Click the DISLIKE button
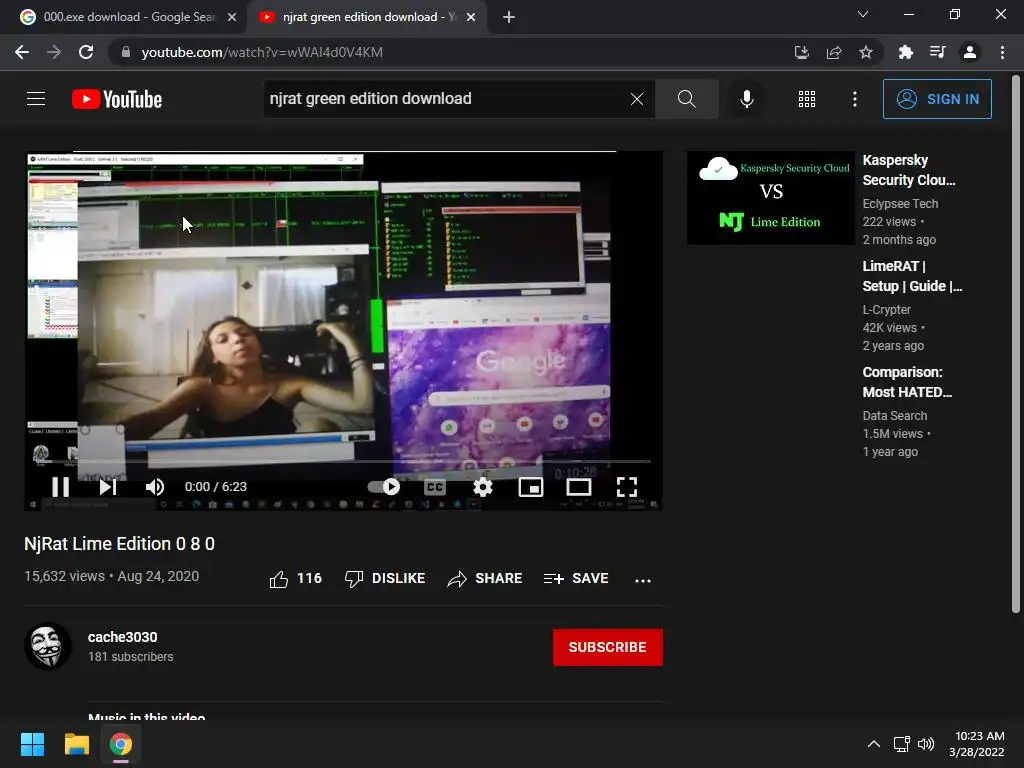1024x768 pixels. click(385, 579)
